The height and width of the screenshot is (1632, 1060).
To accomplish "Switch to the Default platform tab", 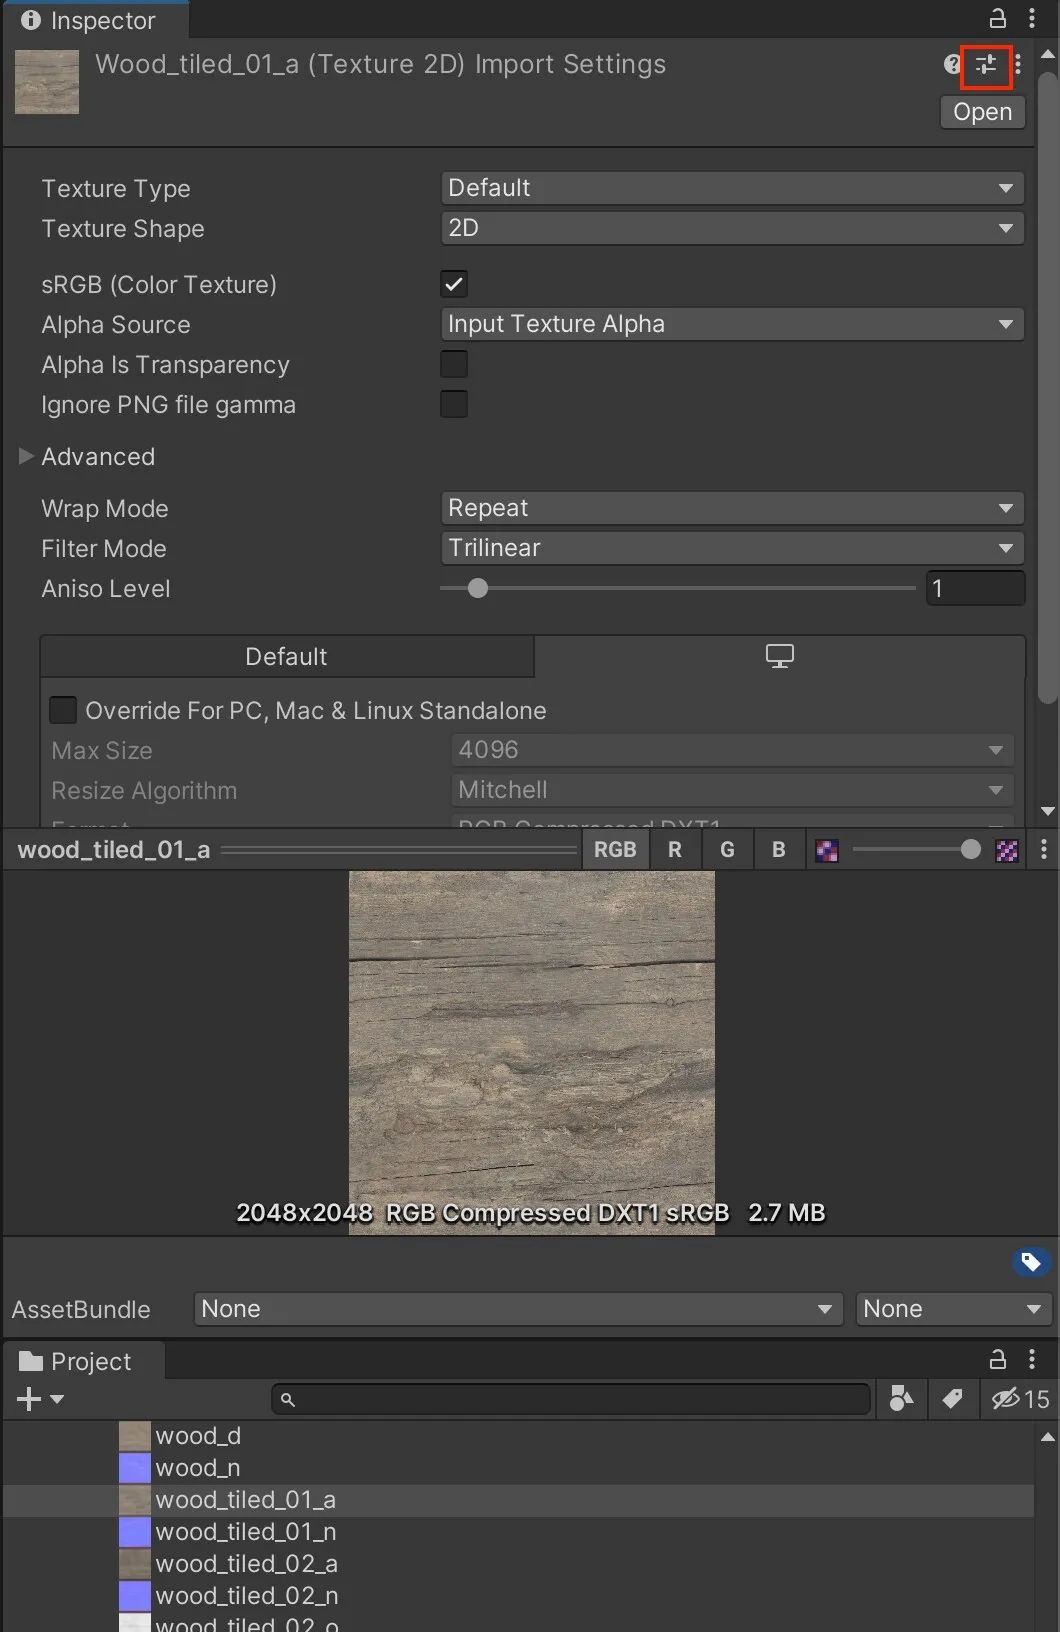I will (286, 657).
